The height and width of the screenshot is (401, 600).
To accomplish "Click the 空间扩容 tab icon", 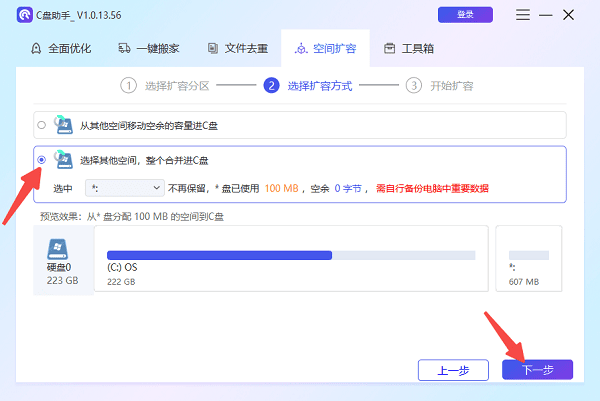I will pyautogui.click(x=301, y=49).
